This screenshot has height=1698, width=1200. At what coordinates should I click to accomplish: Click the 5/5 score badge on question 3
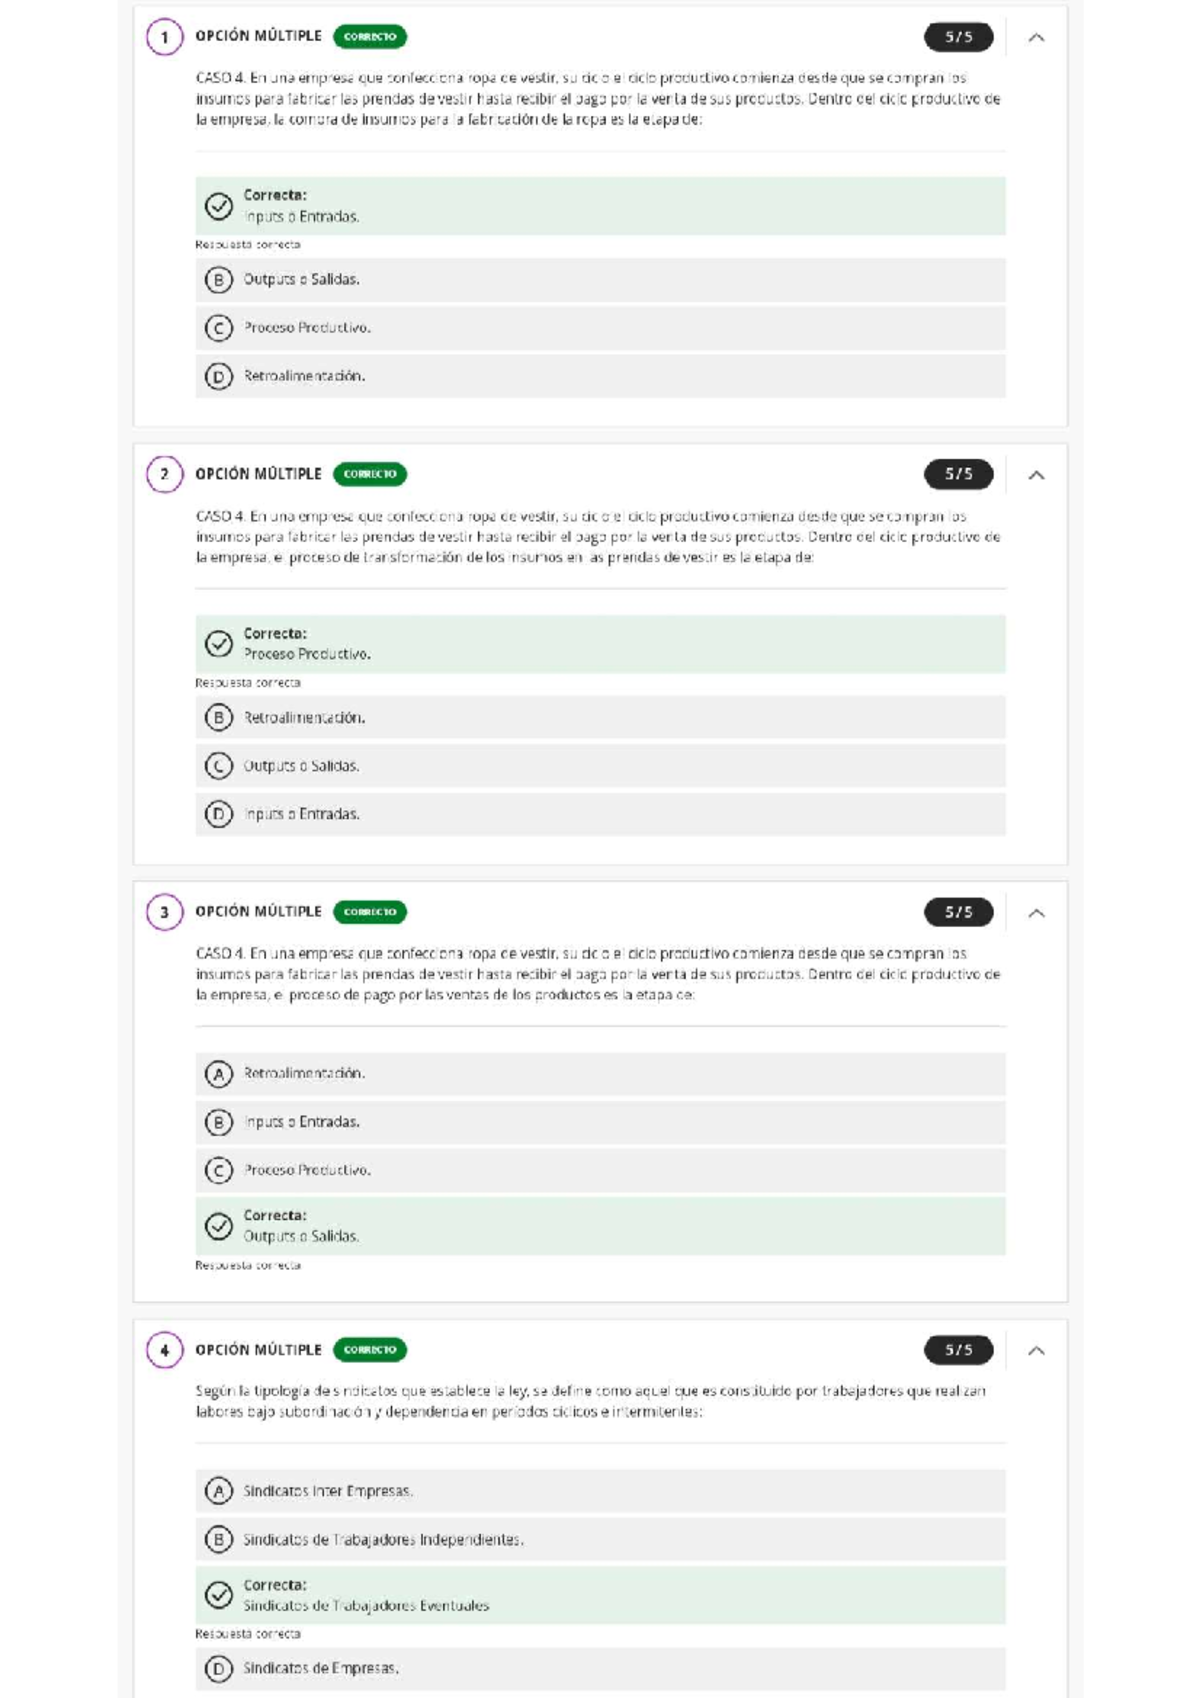tap(958, 913)
